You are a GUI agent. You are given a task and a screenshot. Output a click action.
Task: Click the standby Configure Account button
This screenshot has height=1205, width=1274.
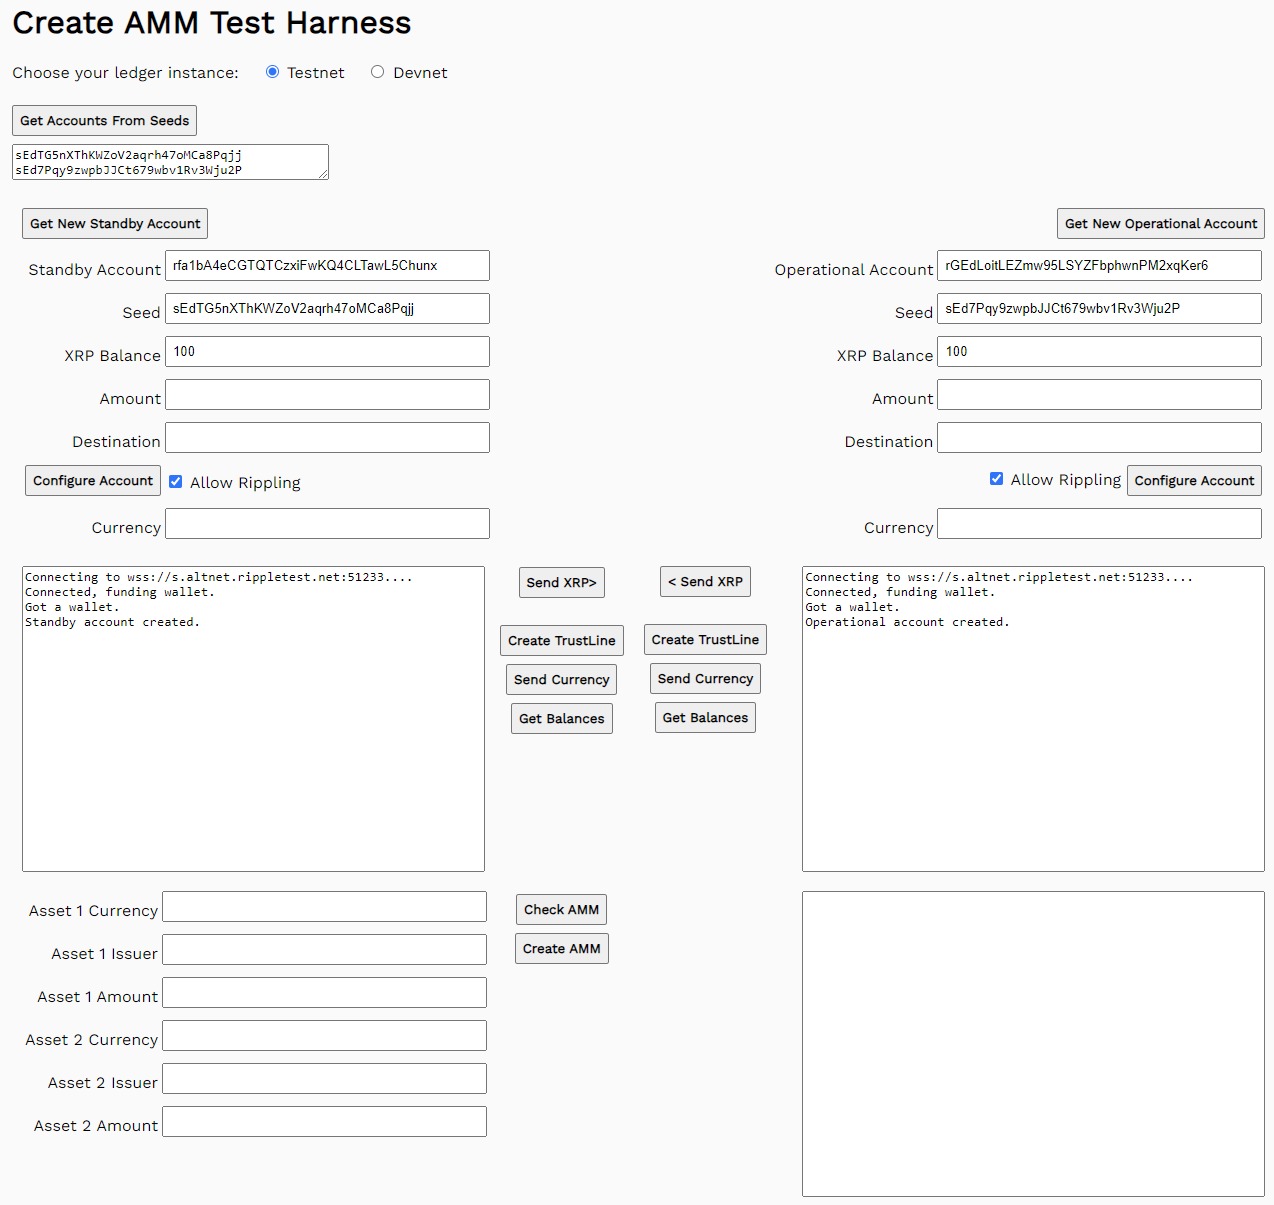[93, 481]
